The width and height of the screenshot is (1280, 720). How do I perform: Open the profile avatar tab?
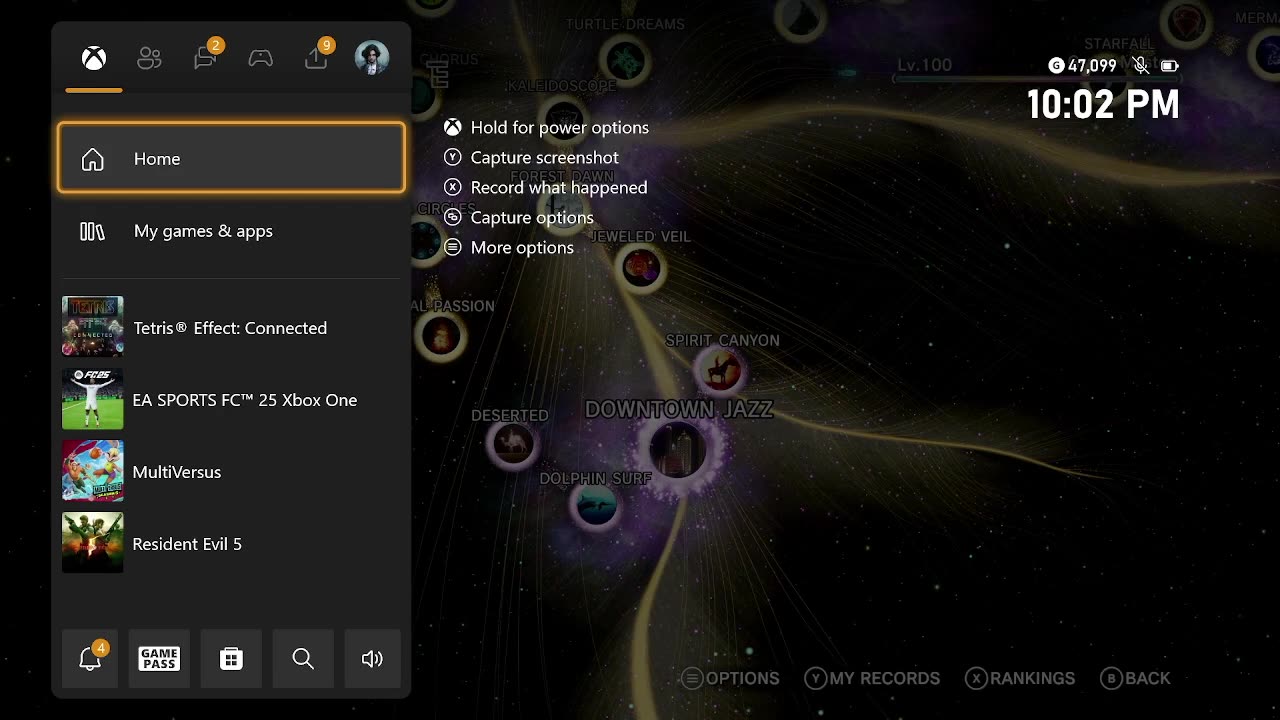(x=372, y=58)
